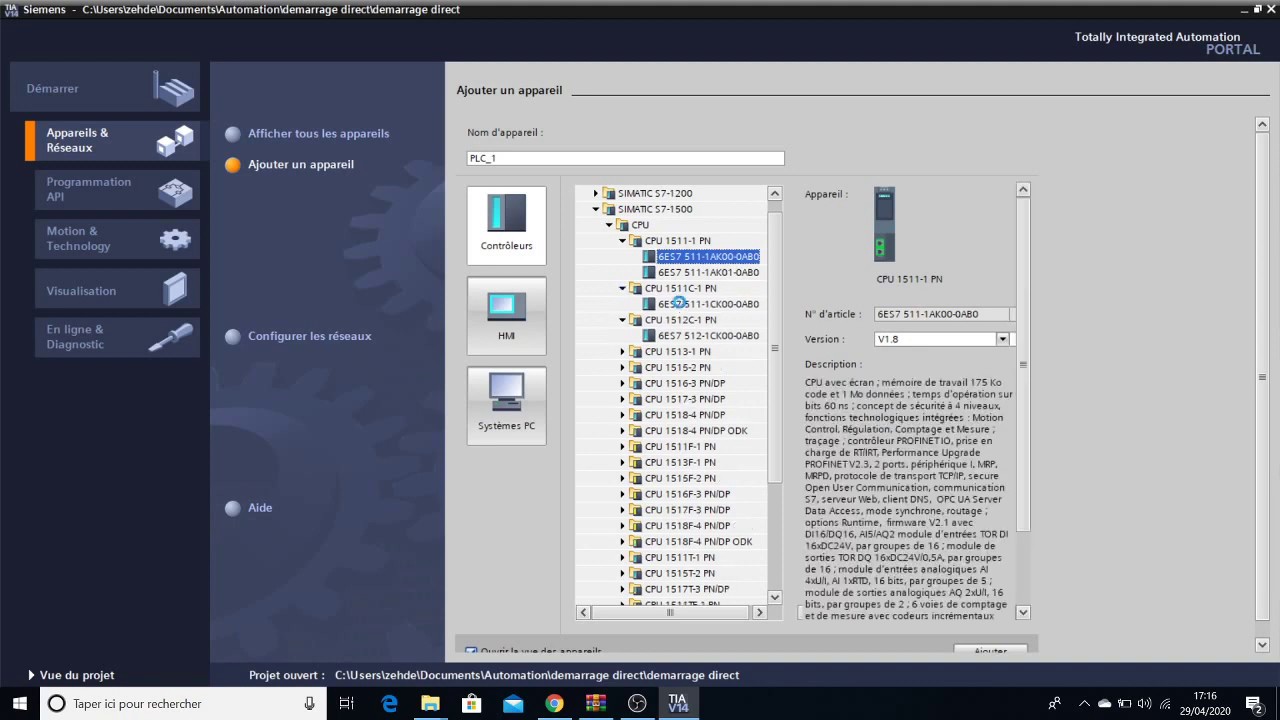Click device tree scroll-down arrow
The height and width of the screenshot is (720, 1280).
coord(775,596)
